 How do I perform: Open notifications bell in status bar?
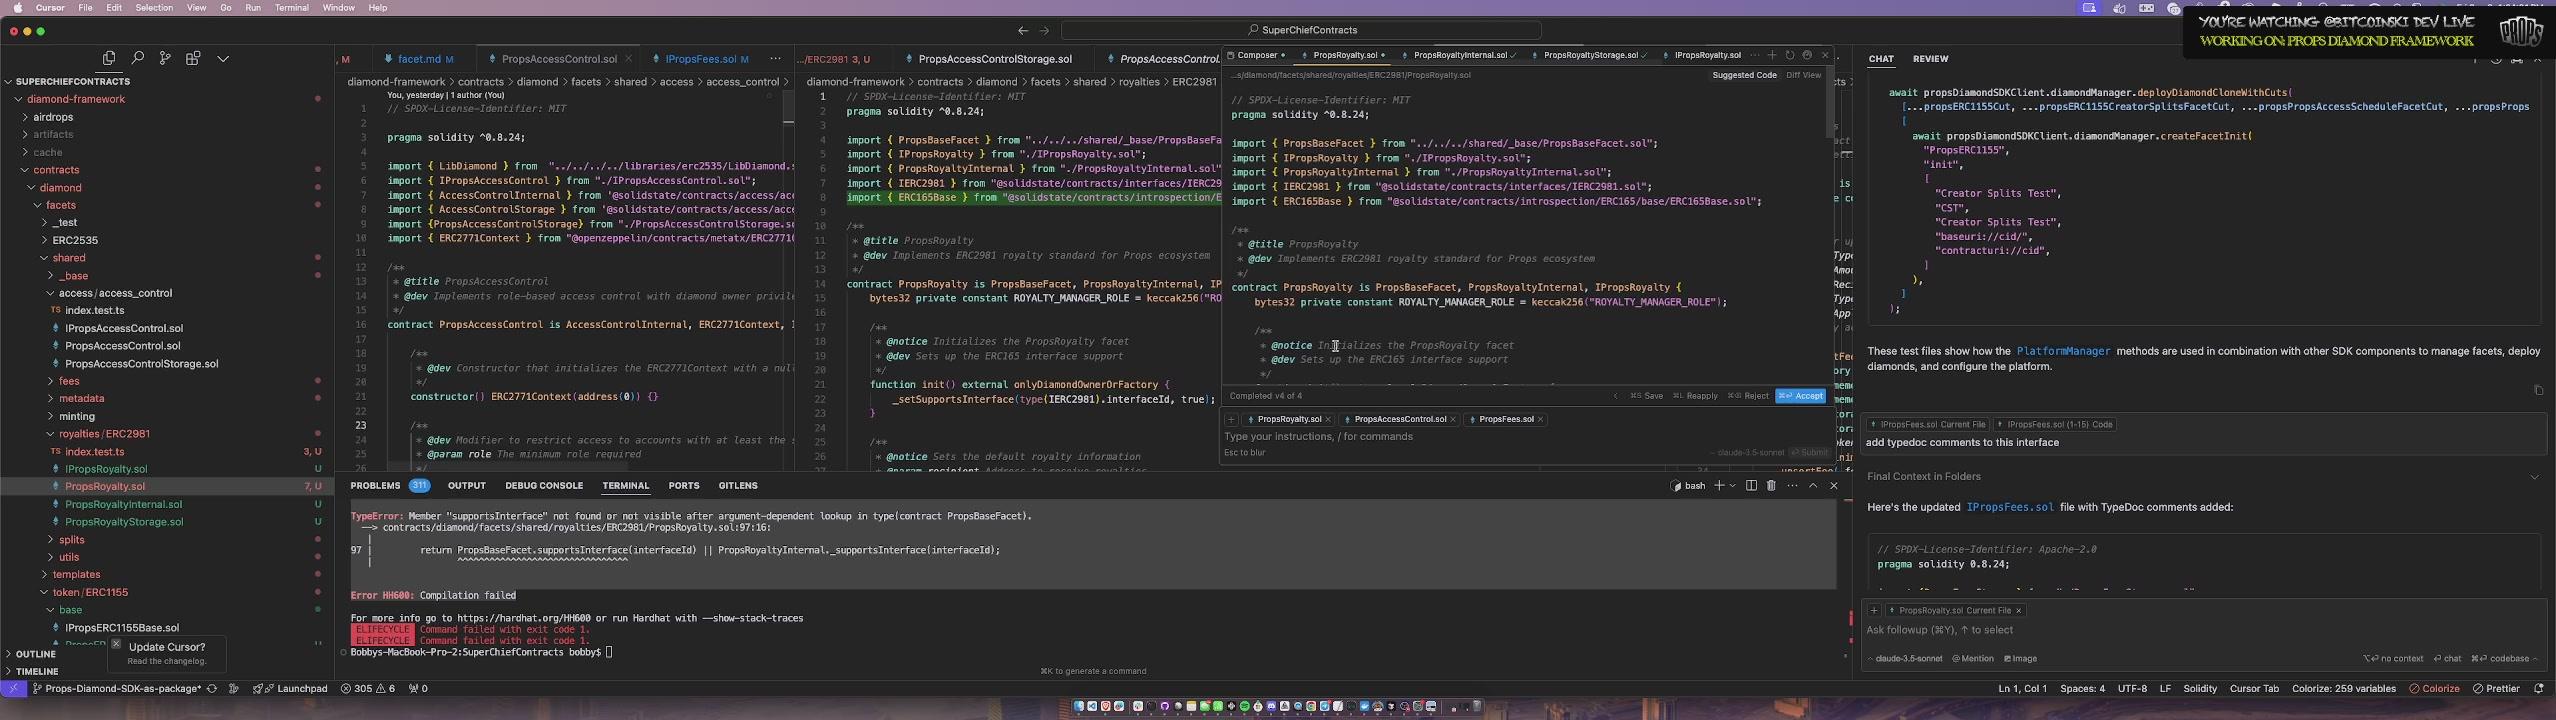[2538, 689]
